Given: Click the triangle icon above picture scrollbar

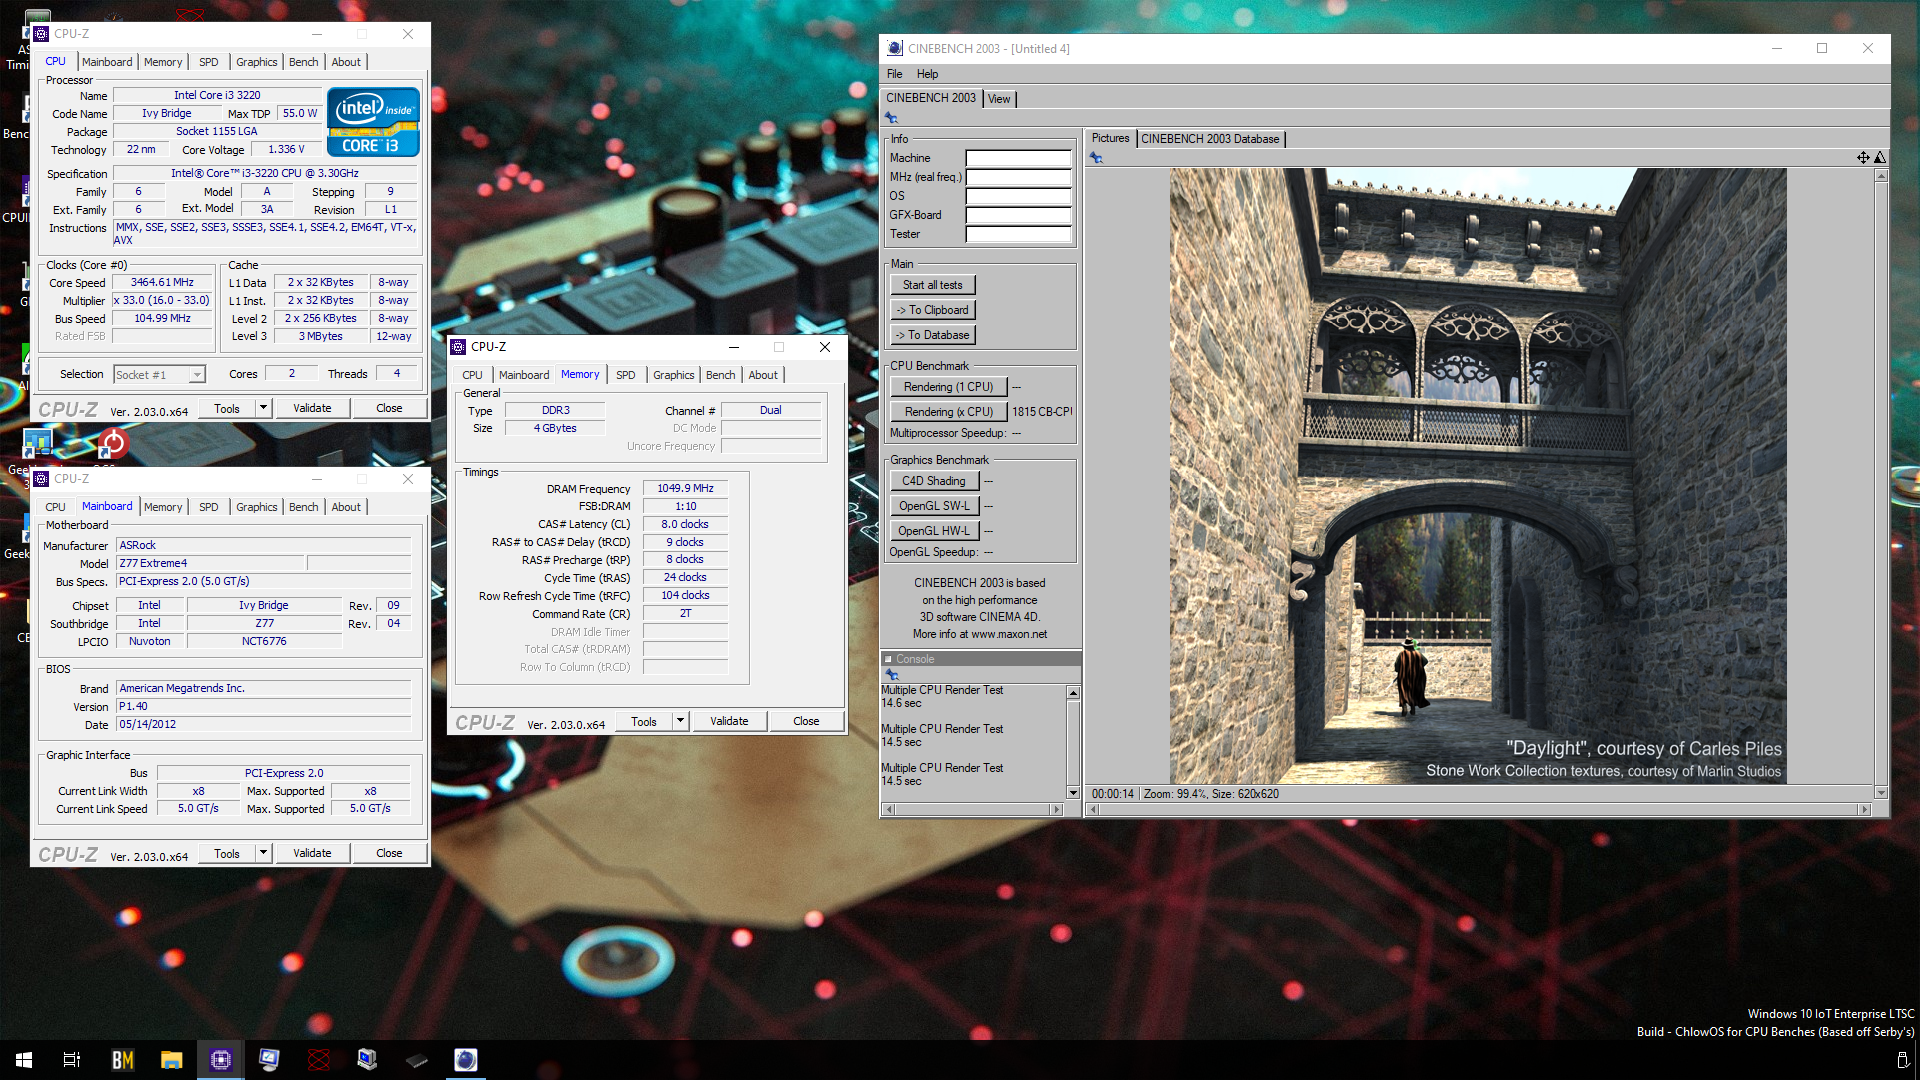Looking at the screenshot, I should click(x=1880, y=157).
